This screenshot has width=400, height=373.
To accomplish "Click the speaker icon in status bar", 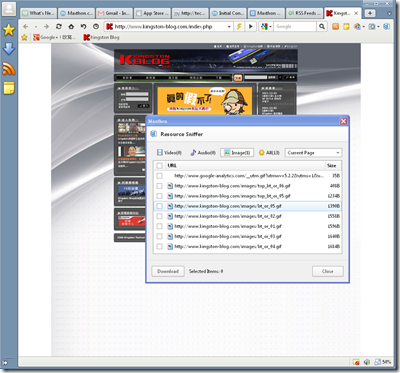I will click(x=367, y=362).
